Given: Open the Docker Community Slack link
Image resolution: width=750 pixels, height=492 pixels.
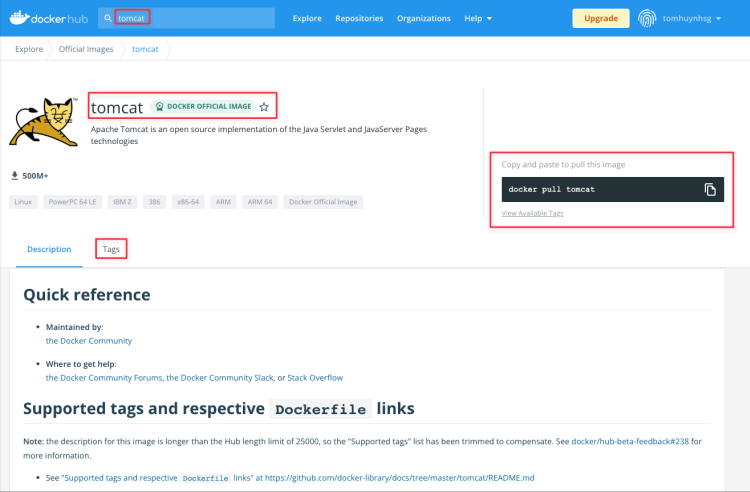Looking at the screenshot, I should click(220, 378).
